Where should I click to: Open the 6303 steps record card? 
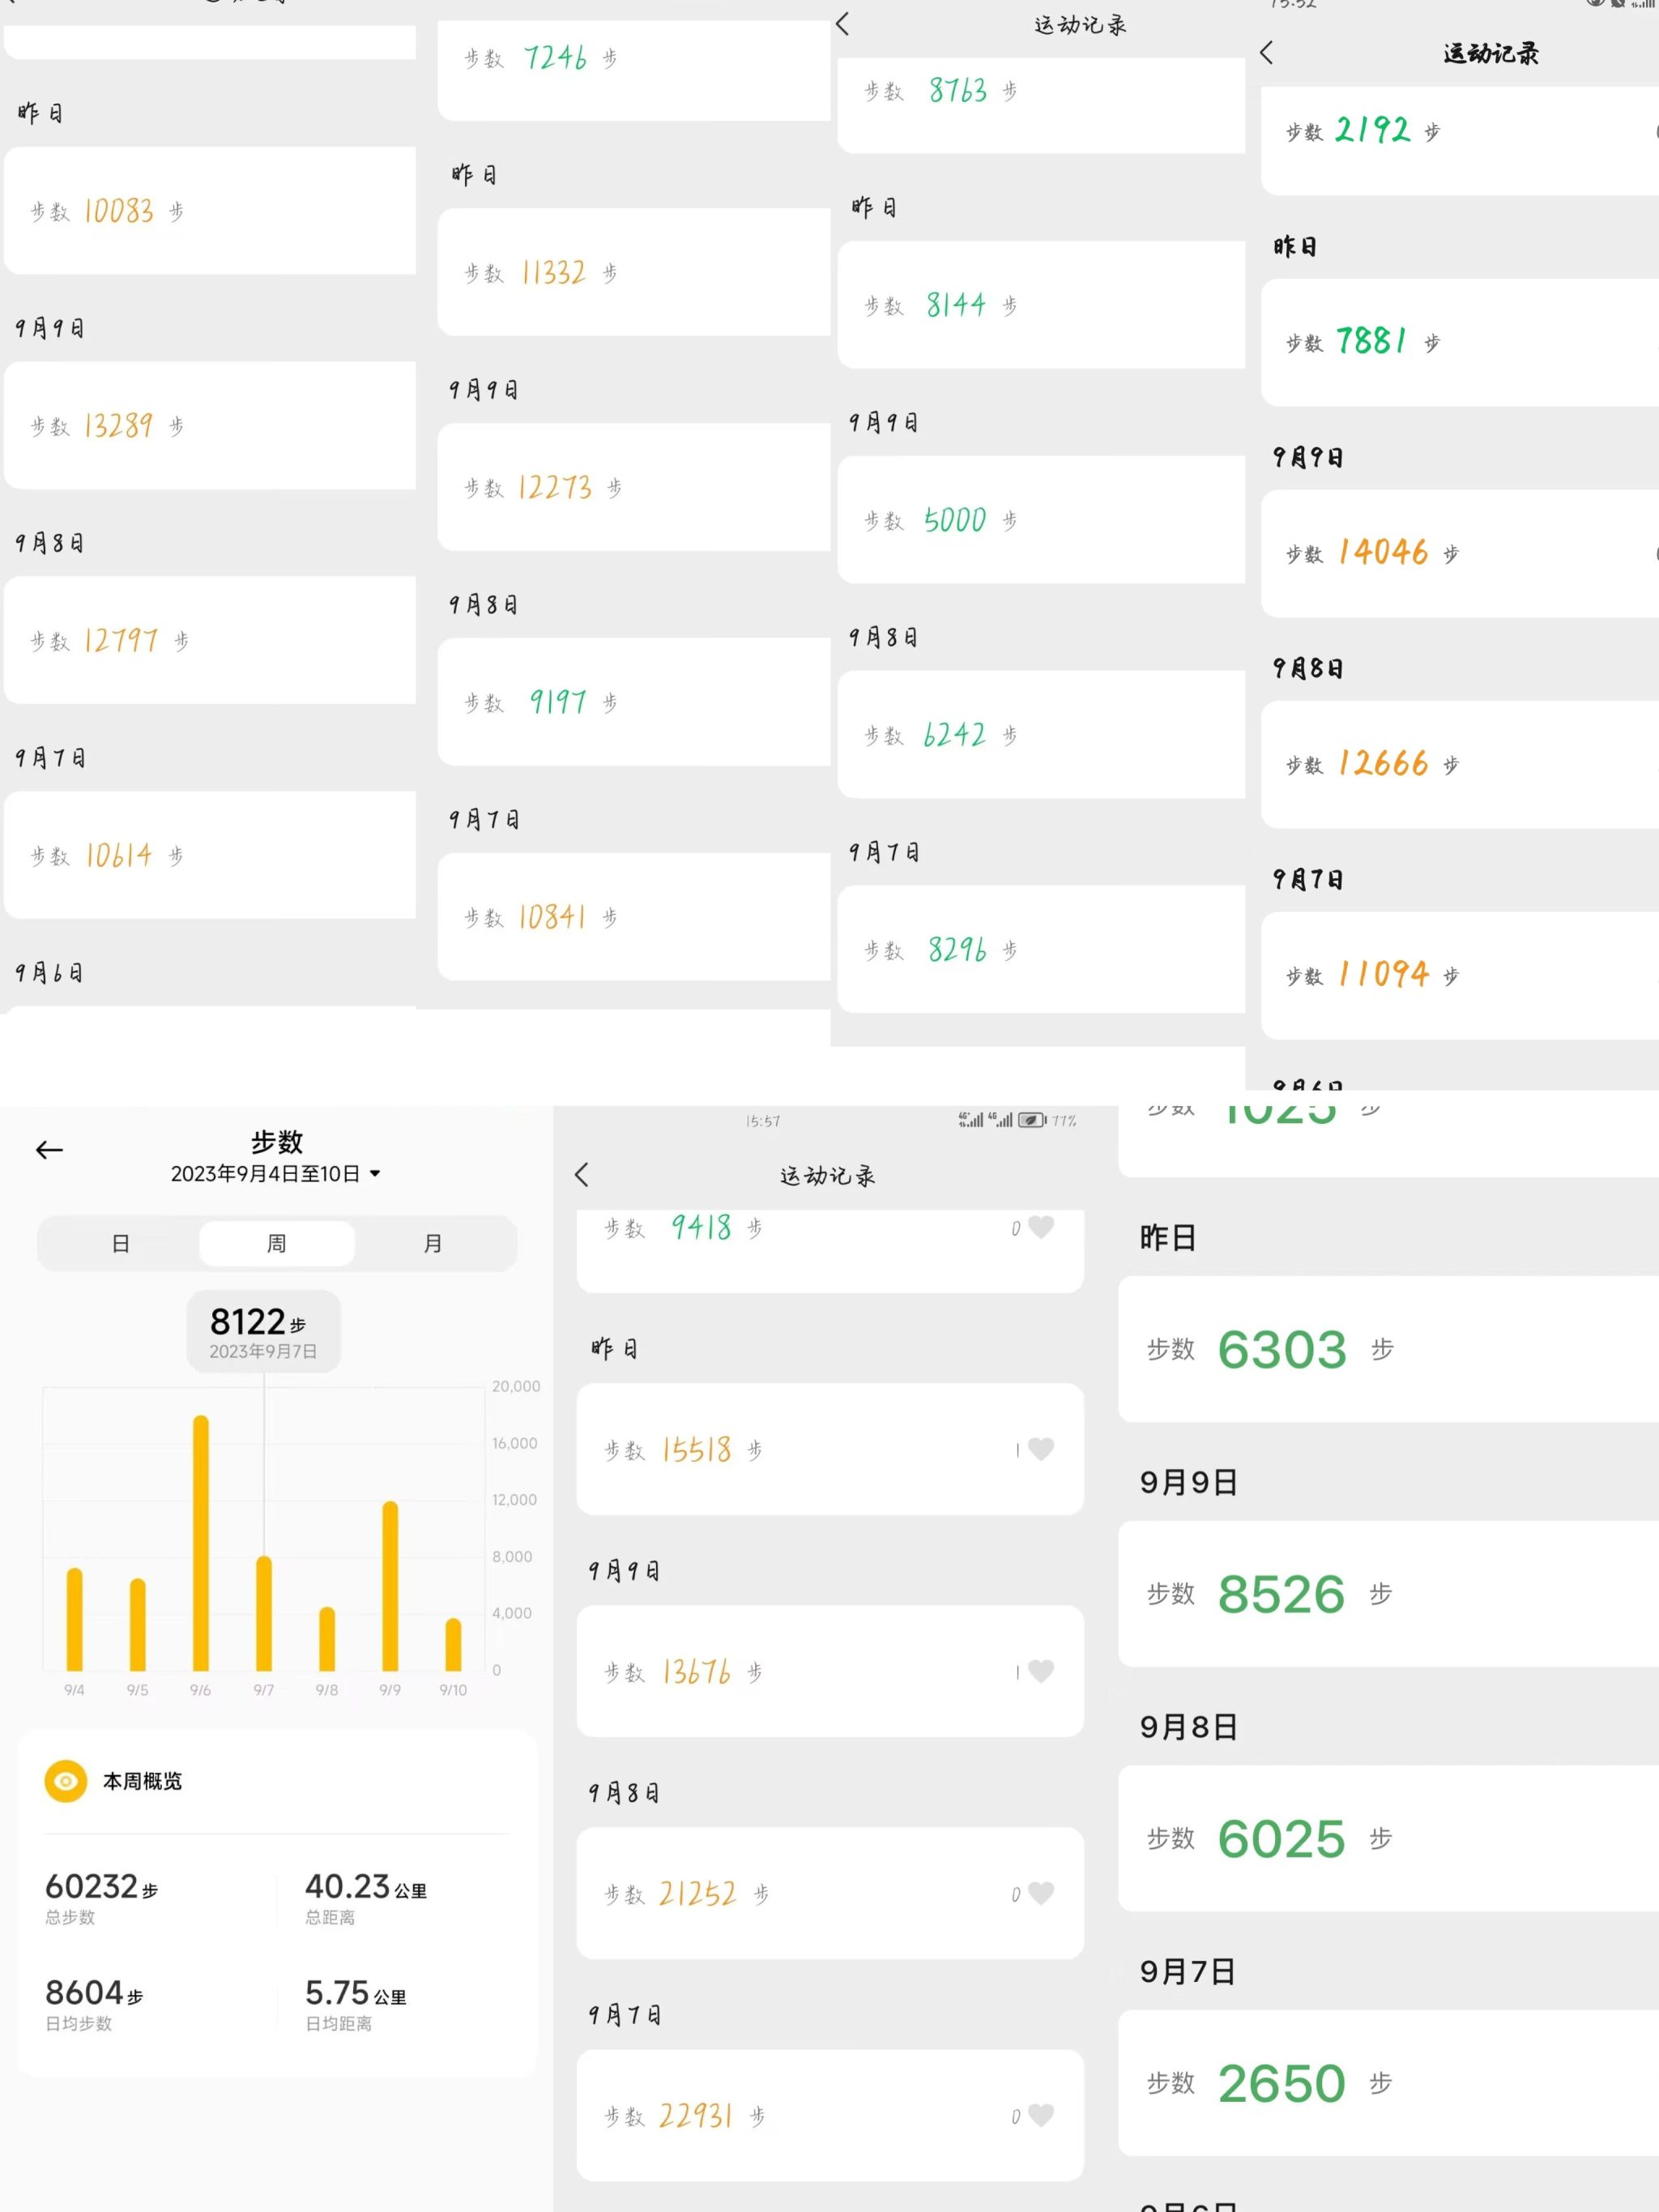(x=1387, y=1349)
